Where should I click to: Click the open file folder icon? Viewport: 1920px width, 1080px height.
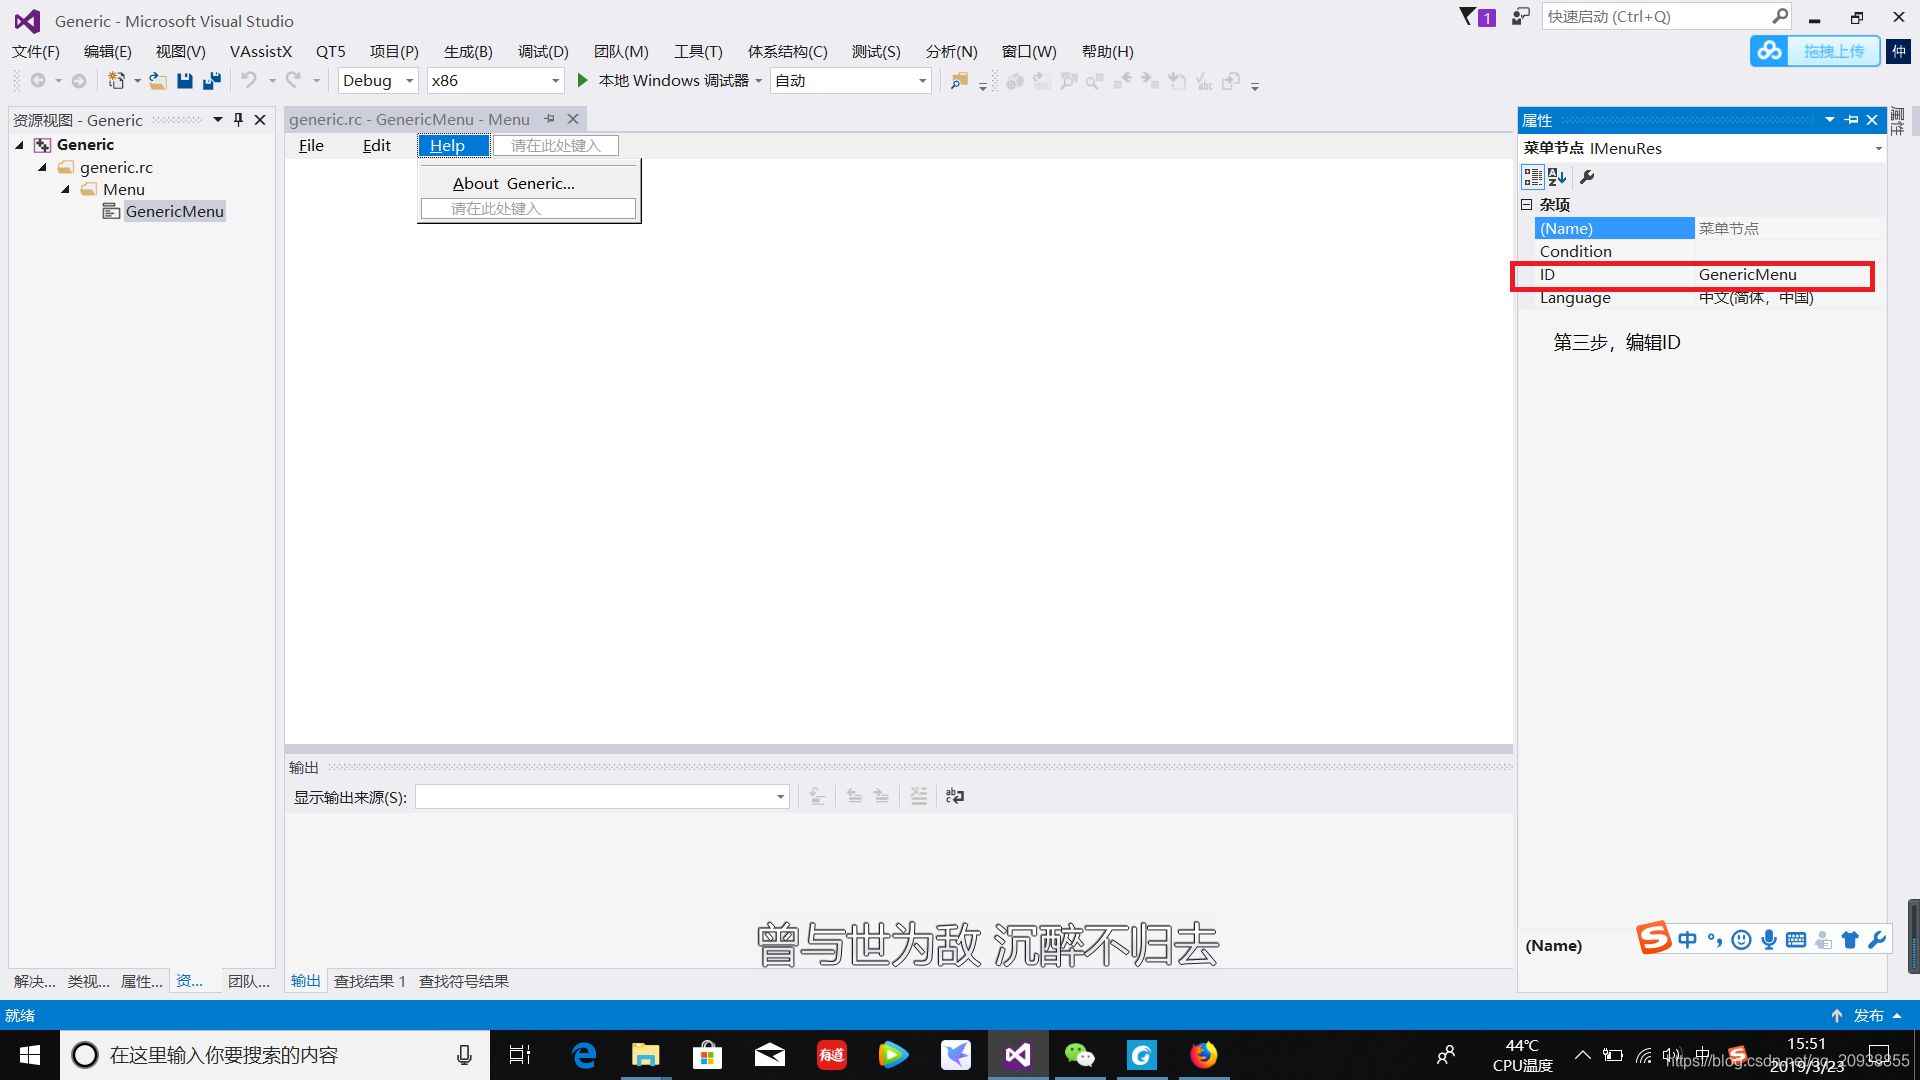coord(157,81)
